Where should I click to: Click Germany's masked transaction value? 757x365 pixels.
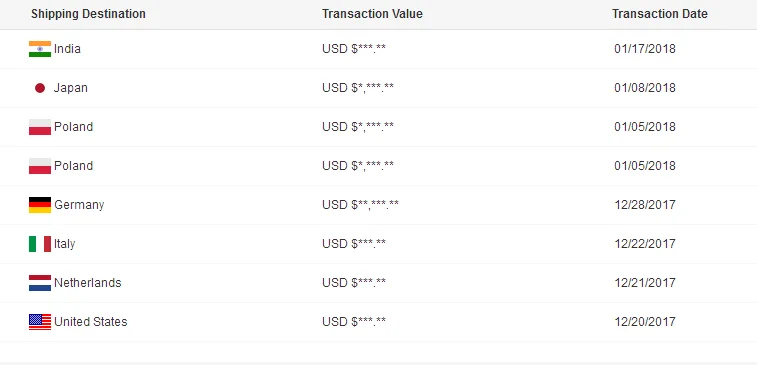pos(361,205)
